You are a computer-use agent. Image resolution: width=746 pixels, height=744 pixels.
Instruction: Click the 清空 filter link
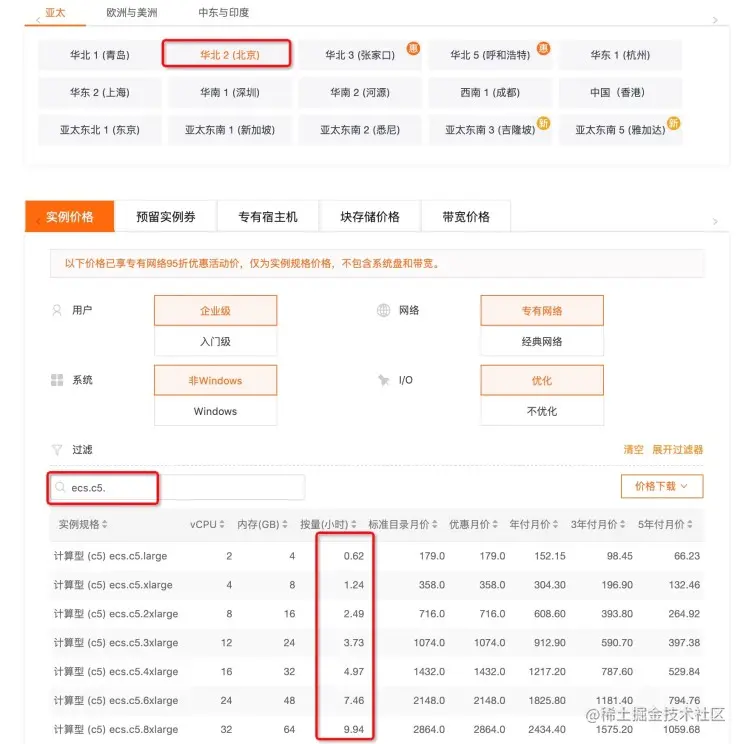(x=633, y=450)
